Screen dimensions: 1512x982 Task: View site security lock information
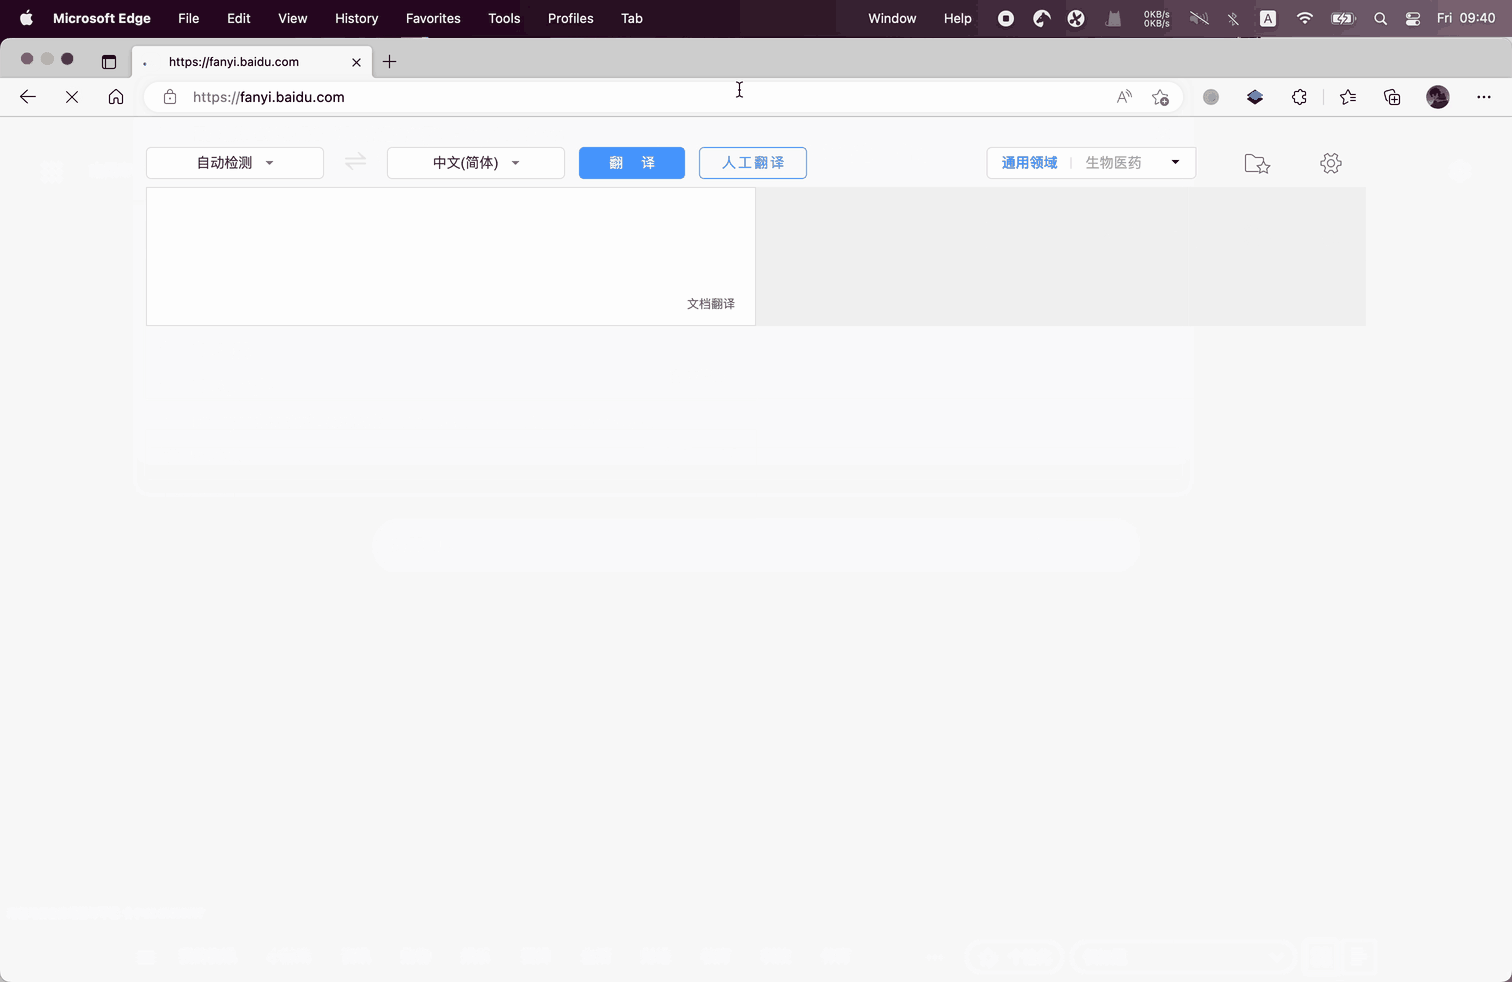coord(170,97)
